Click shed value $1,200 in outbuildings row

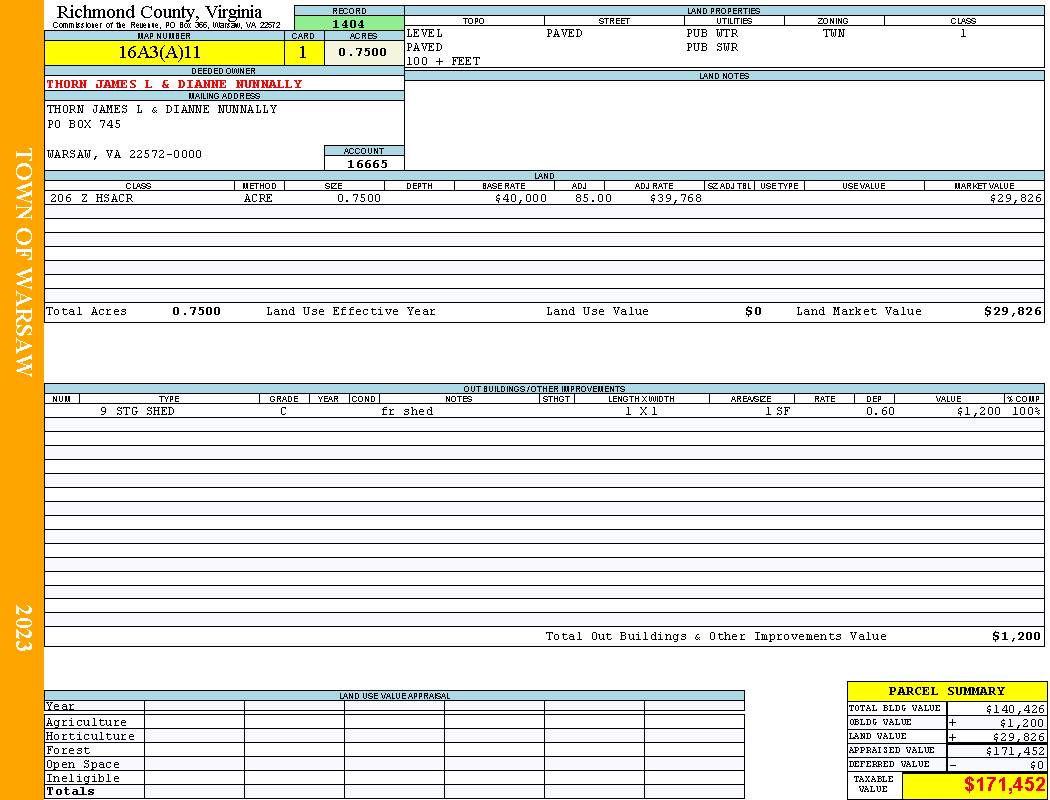pyautogui.click(x=979, y=412)
